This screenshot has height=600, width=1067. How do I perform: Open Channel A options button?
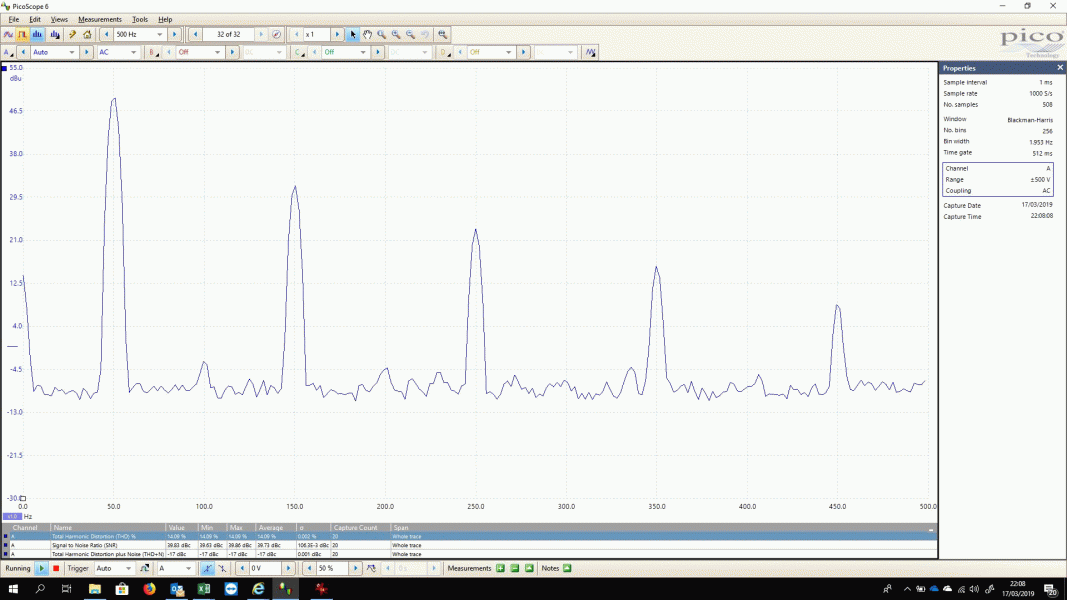pyautogui.click(x=8, y=52)
